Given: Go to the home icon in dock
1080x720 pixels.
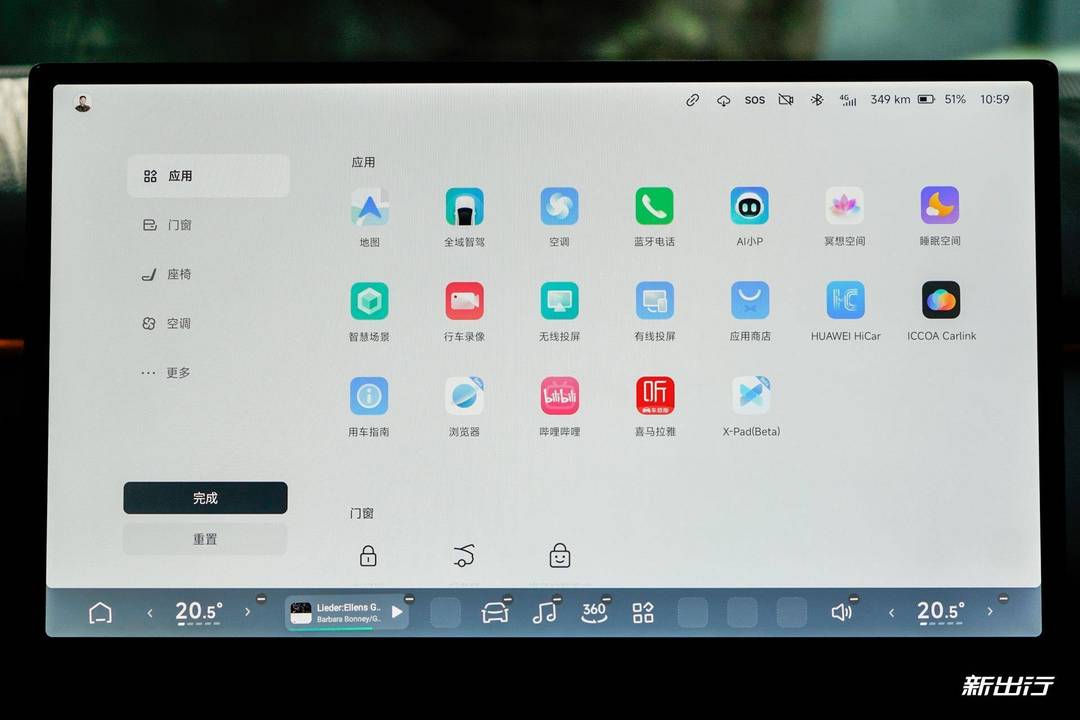Looking at the screenshot, I should pos(101,613).
